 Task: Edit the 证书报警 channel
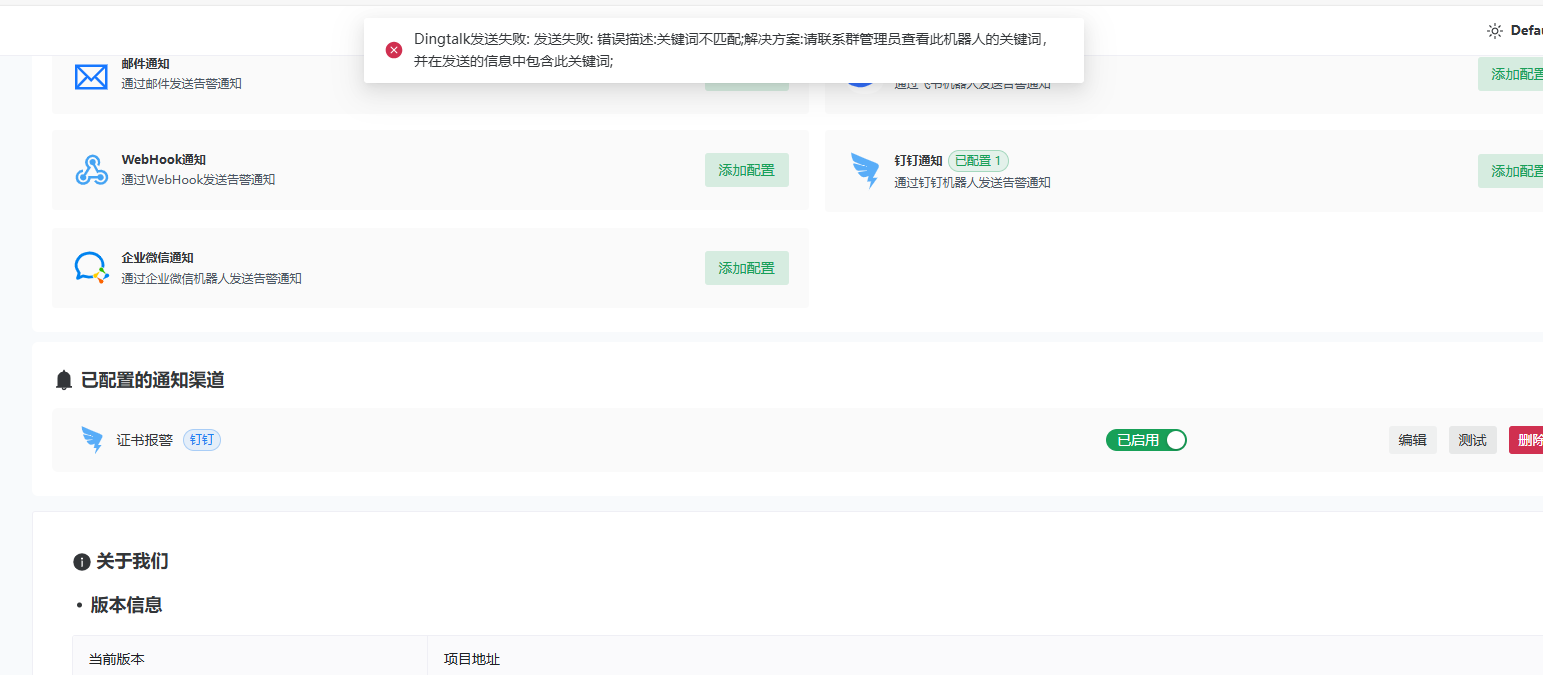point(1413,440)
